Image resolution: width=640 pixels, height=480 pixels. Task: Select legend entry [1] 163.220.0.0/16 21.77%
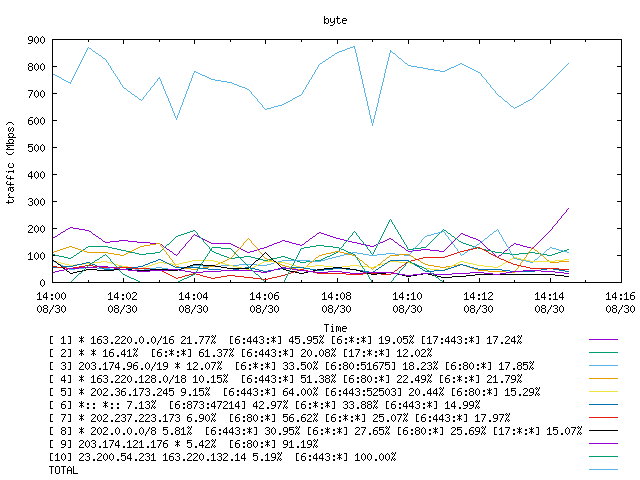(285, 340)
